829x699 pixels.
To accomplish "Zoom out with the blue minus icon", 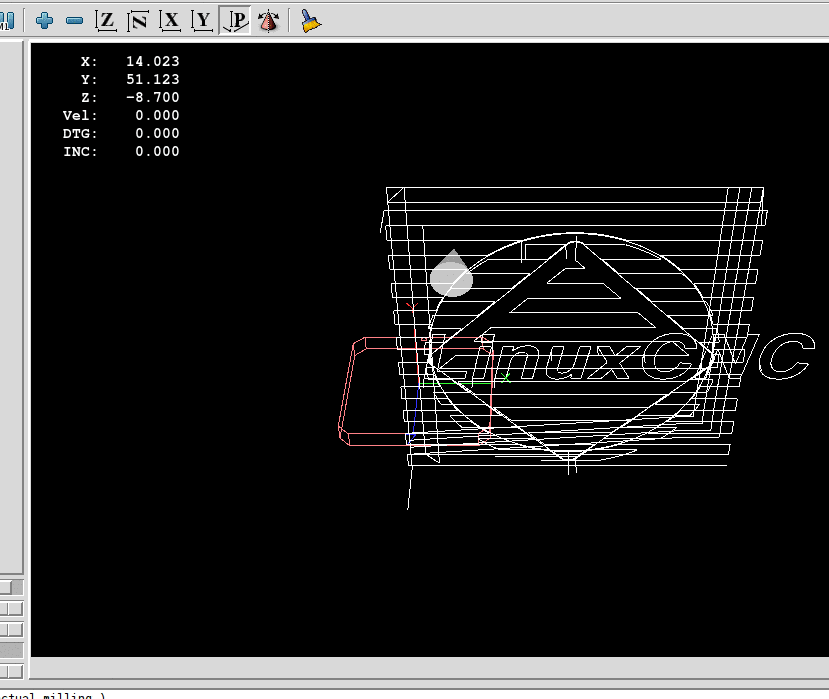I will pyautogui.click(x=75, y=21).
